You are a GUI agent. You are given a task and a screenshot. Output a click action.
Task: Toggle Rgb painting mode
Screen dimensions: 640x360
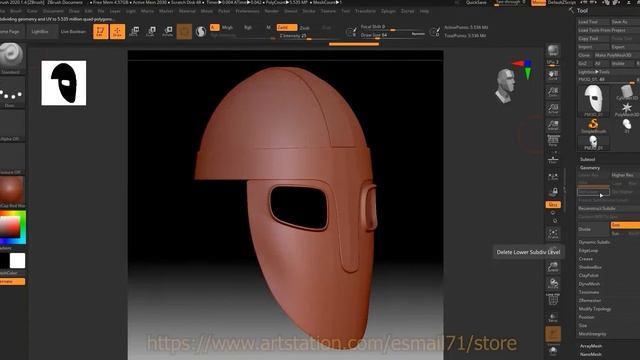(x=248, y=27)
